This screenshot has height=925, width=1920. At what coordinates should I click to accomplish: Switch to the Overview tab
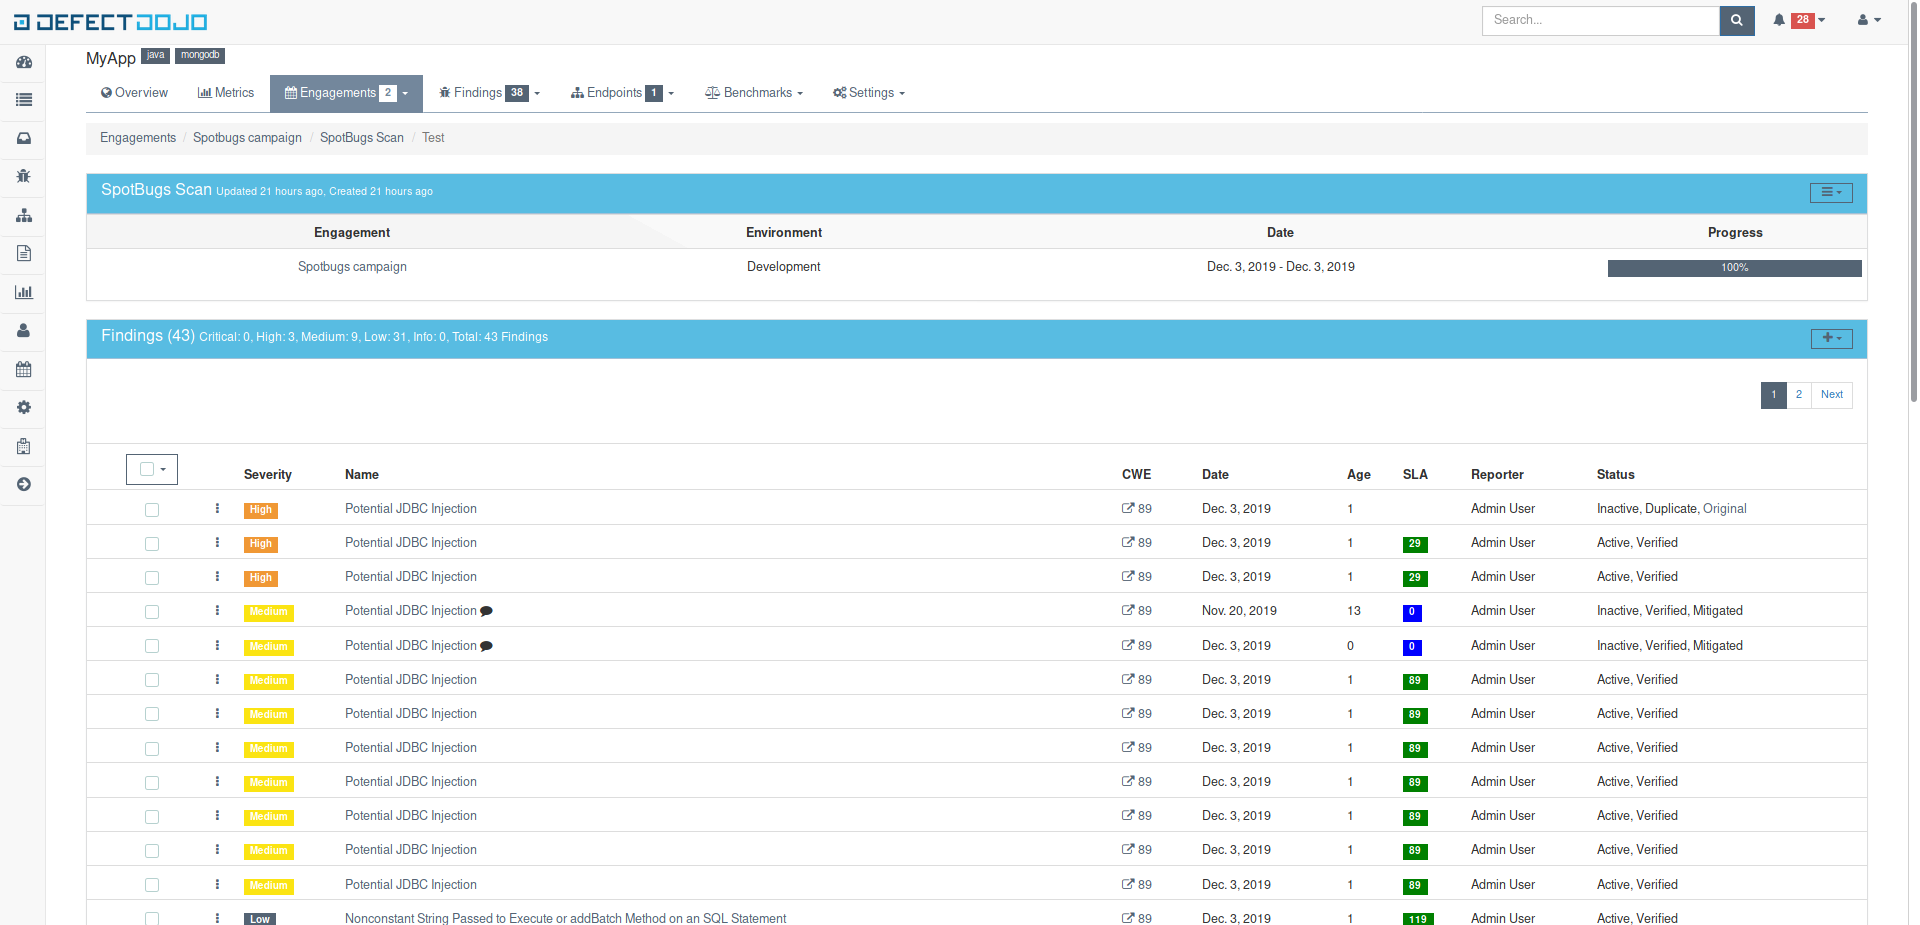134,93
